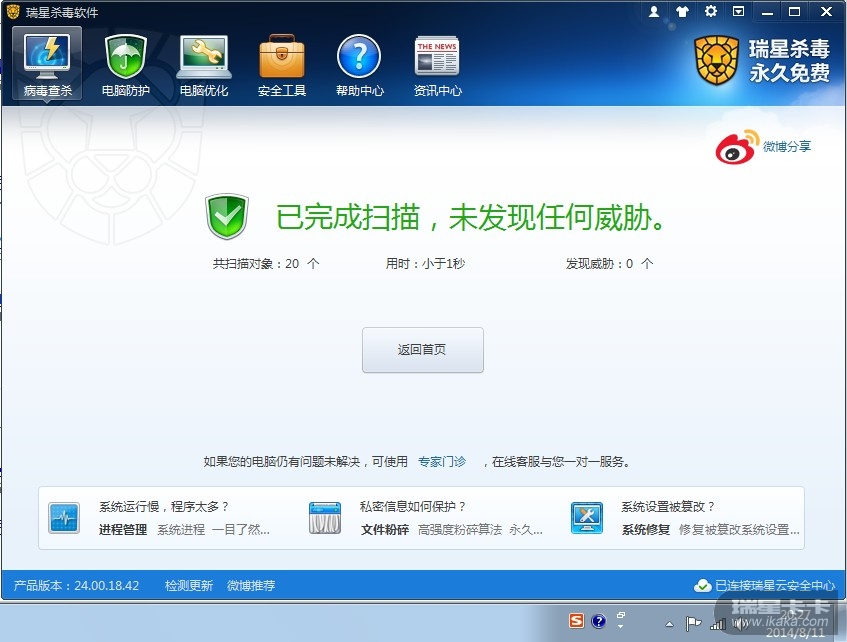Switch to the 电脑防护 protection tab
Image resolution: width=847 pixels, height=642 pixels.
point(125,64)
